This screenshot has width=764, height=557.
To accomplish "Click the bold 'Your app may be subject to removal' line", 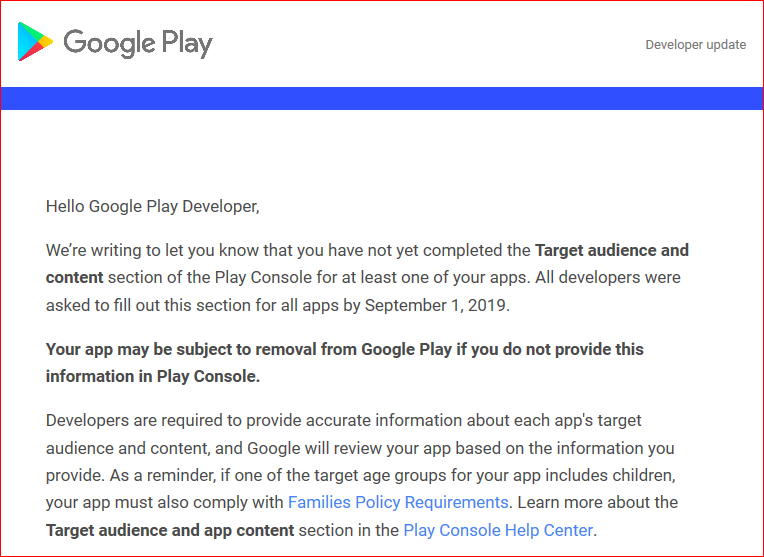I will (x=344, y=349).
